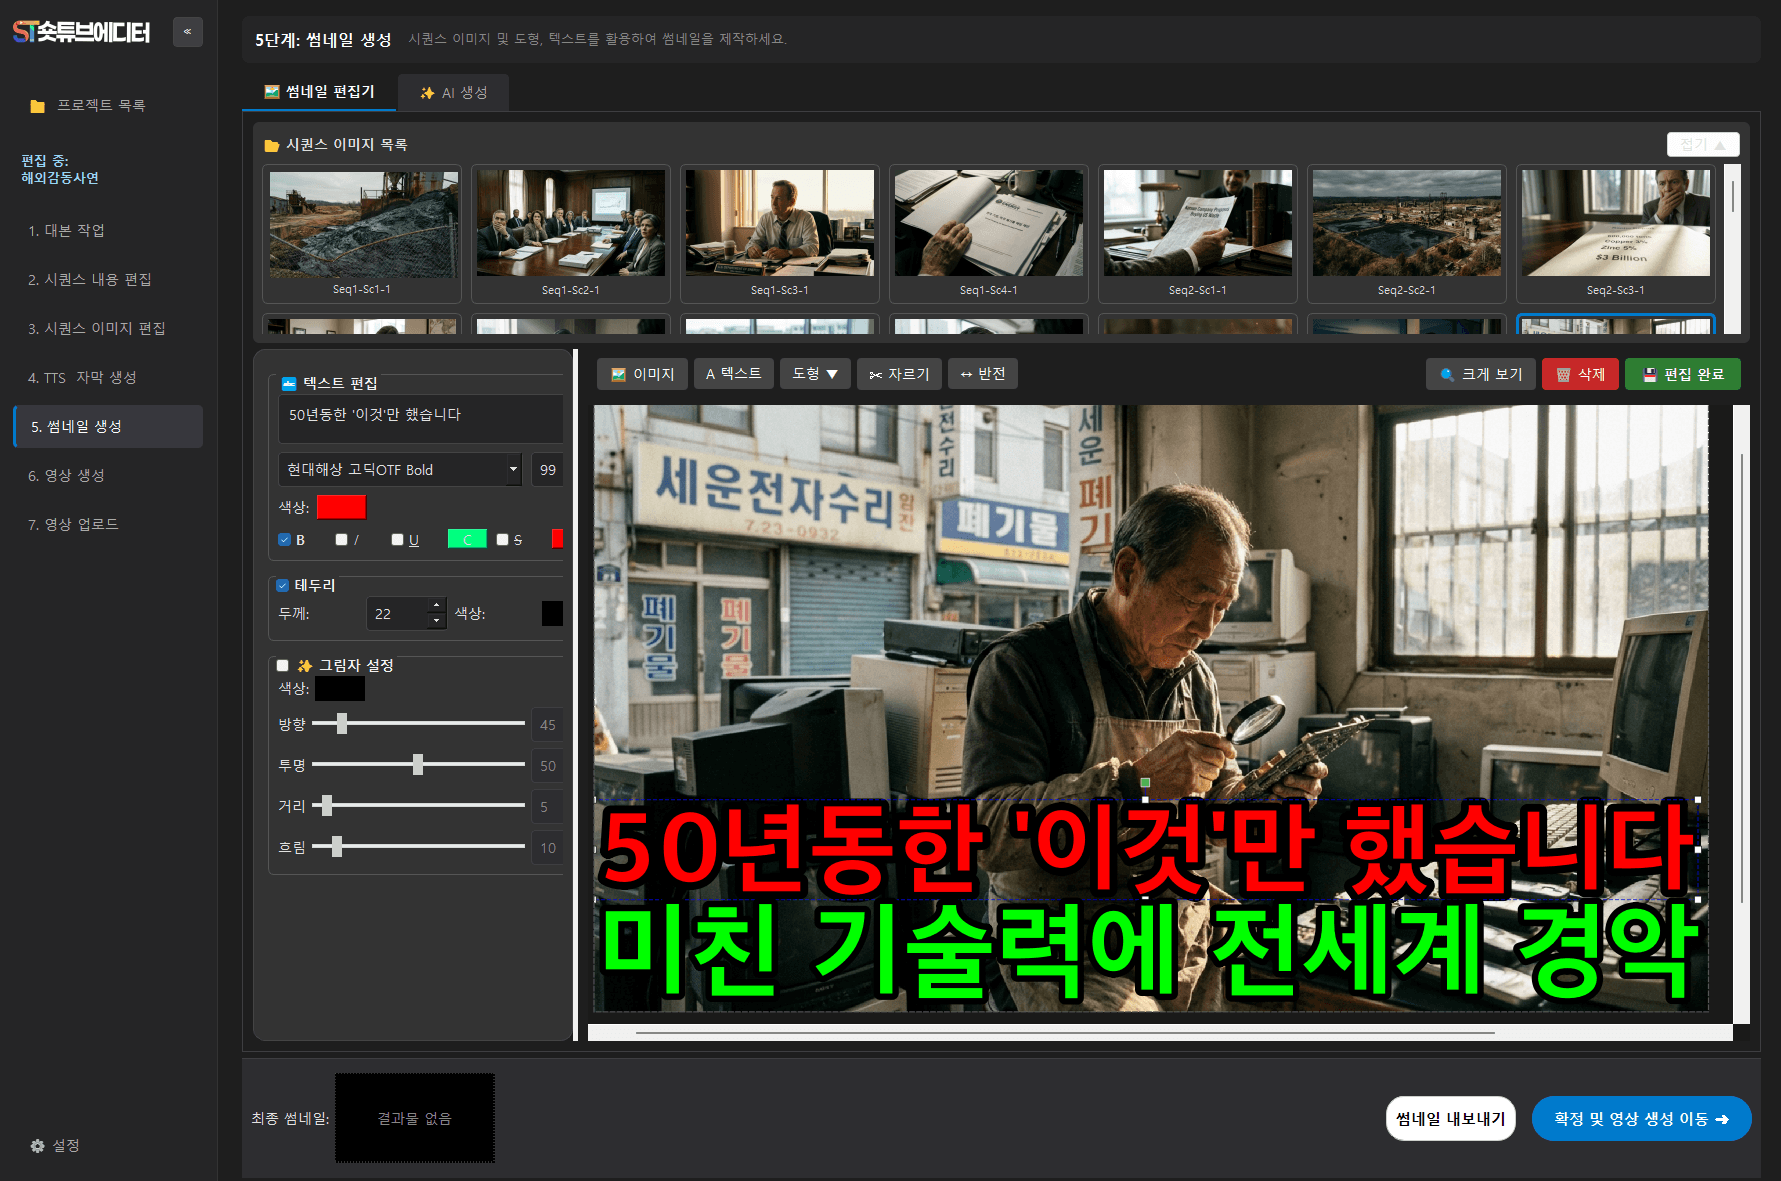Collapse the sequence image list with 접기
Screen dimensions: 1781x1181
click(x=1702, y=144)
